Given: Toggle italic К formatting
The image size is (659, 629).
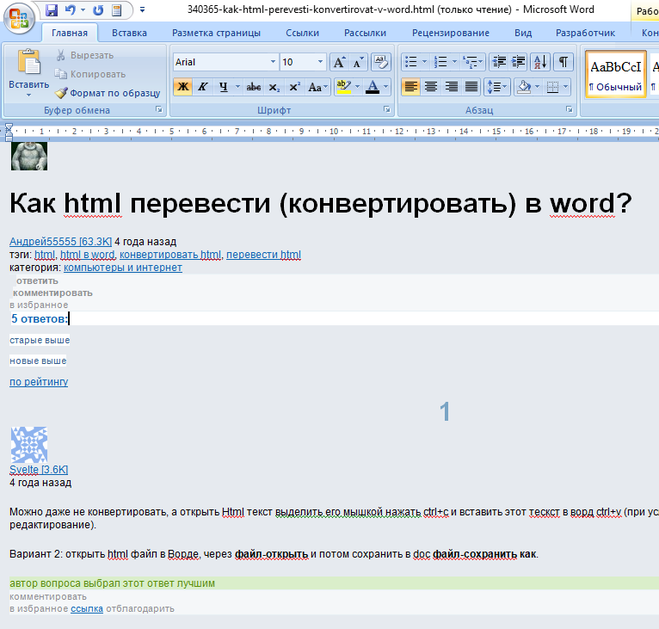Looking at the screenshot, I should point(203,87).
